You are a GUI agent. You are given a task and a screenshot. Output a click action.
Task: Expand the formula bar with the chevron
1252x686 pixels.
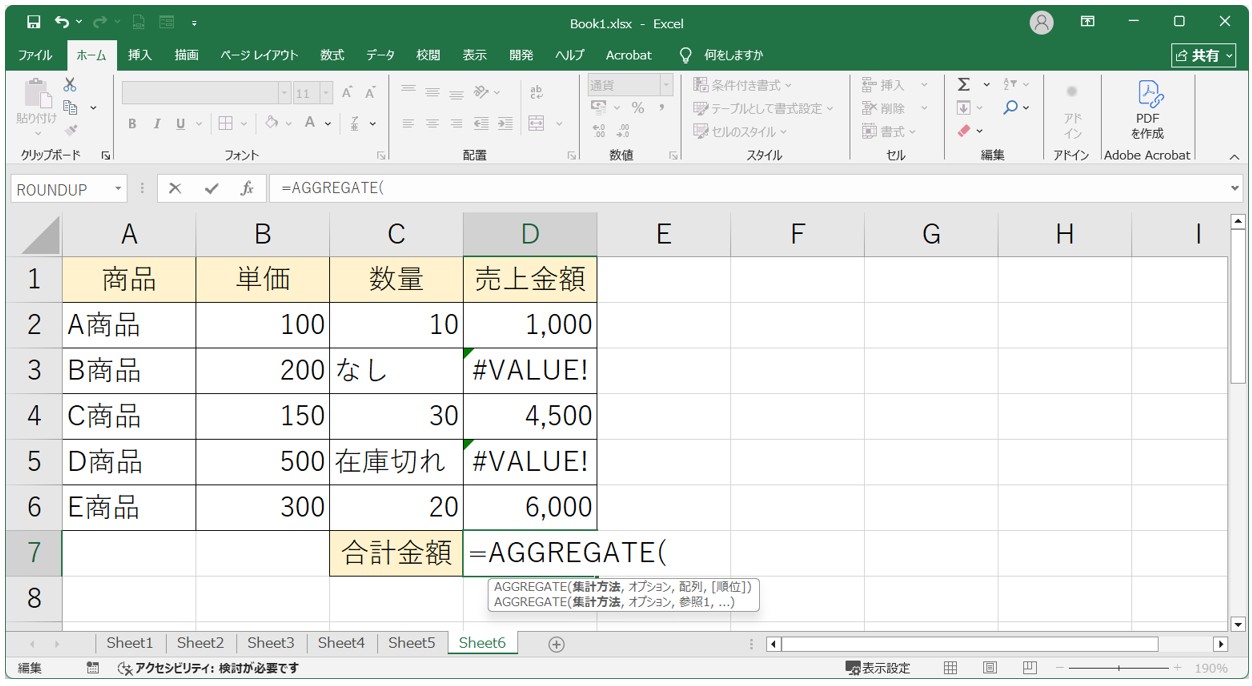[1235, 188]
